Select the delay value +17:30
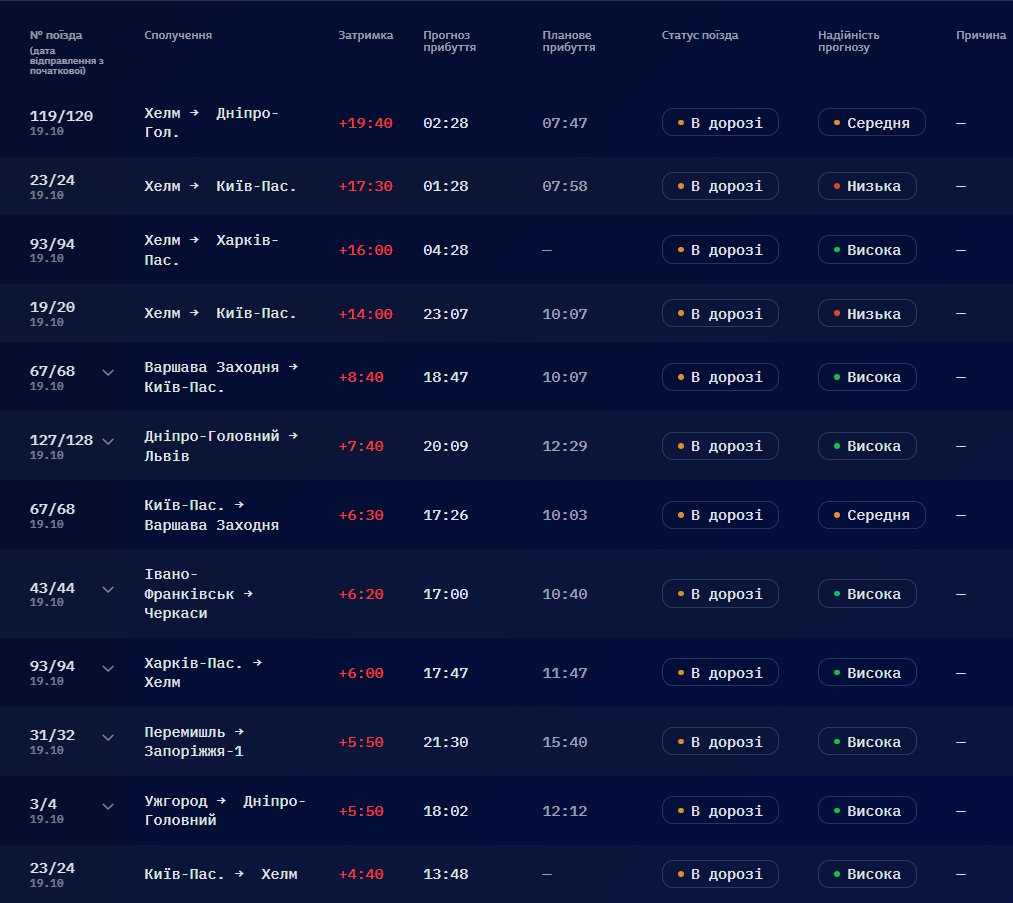 [366, 186]
